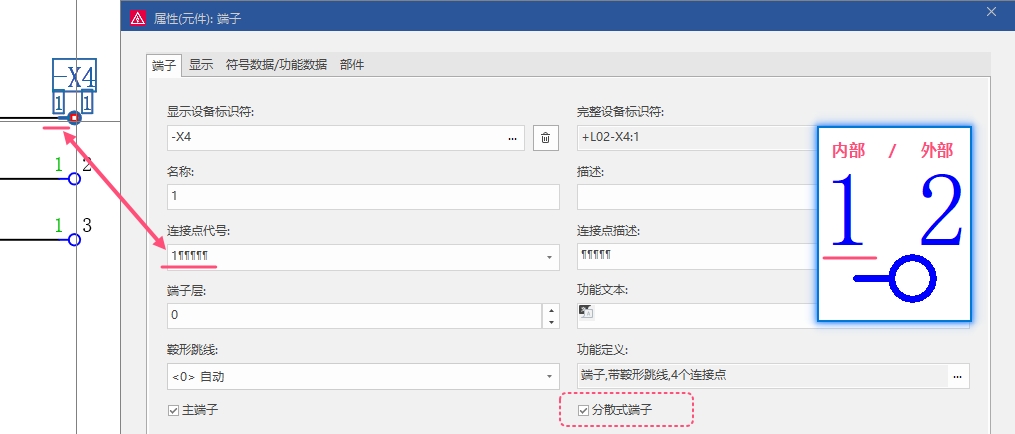Open the 鞍形跳线 dropdown list

549,377
